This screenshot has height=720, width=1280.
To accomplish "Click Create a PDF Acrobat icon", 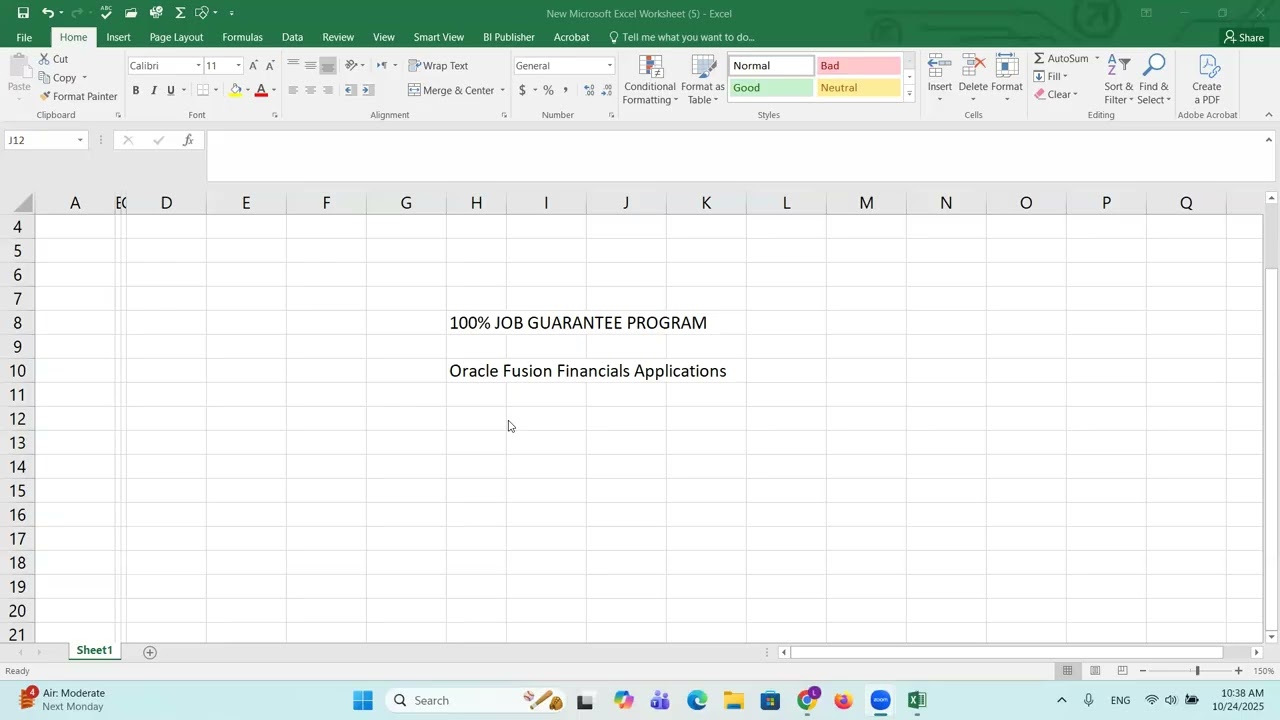I will click(x=1207, y=80).
